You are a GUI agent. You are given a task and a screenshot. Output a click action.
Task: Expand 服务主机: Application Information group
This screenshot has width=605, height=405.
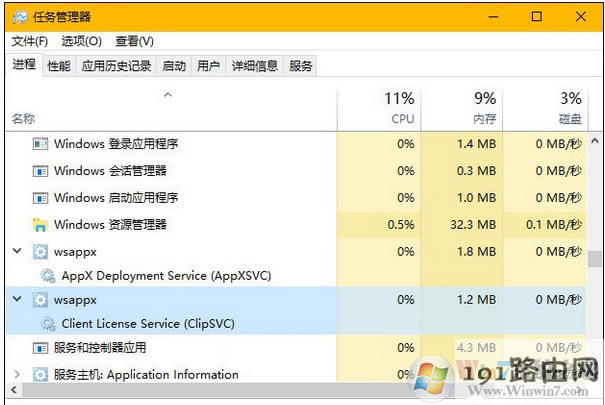pos(16,375)
